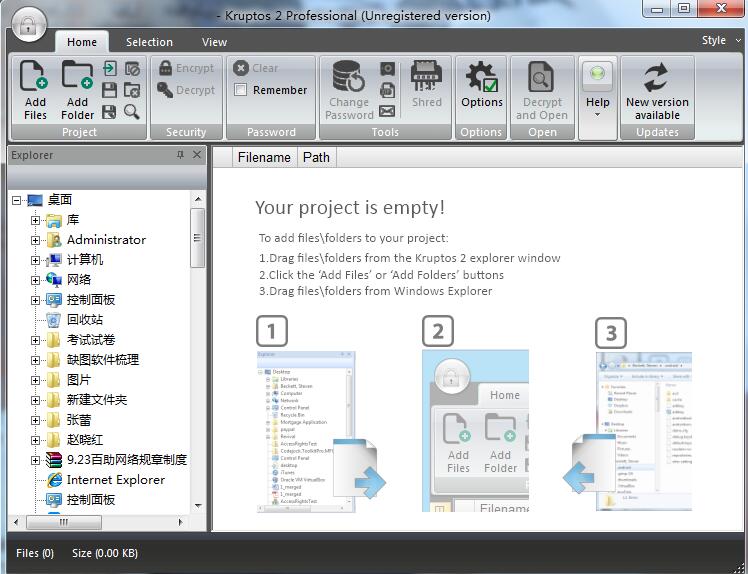Viewport: 748px width, 574px height.
Task: Click the remove file icon in Project
Action: click(132, 68)
